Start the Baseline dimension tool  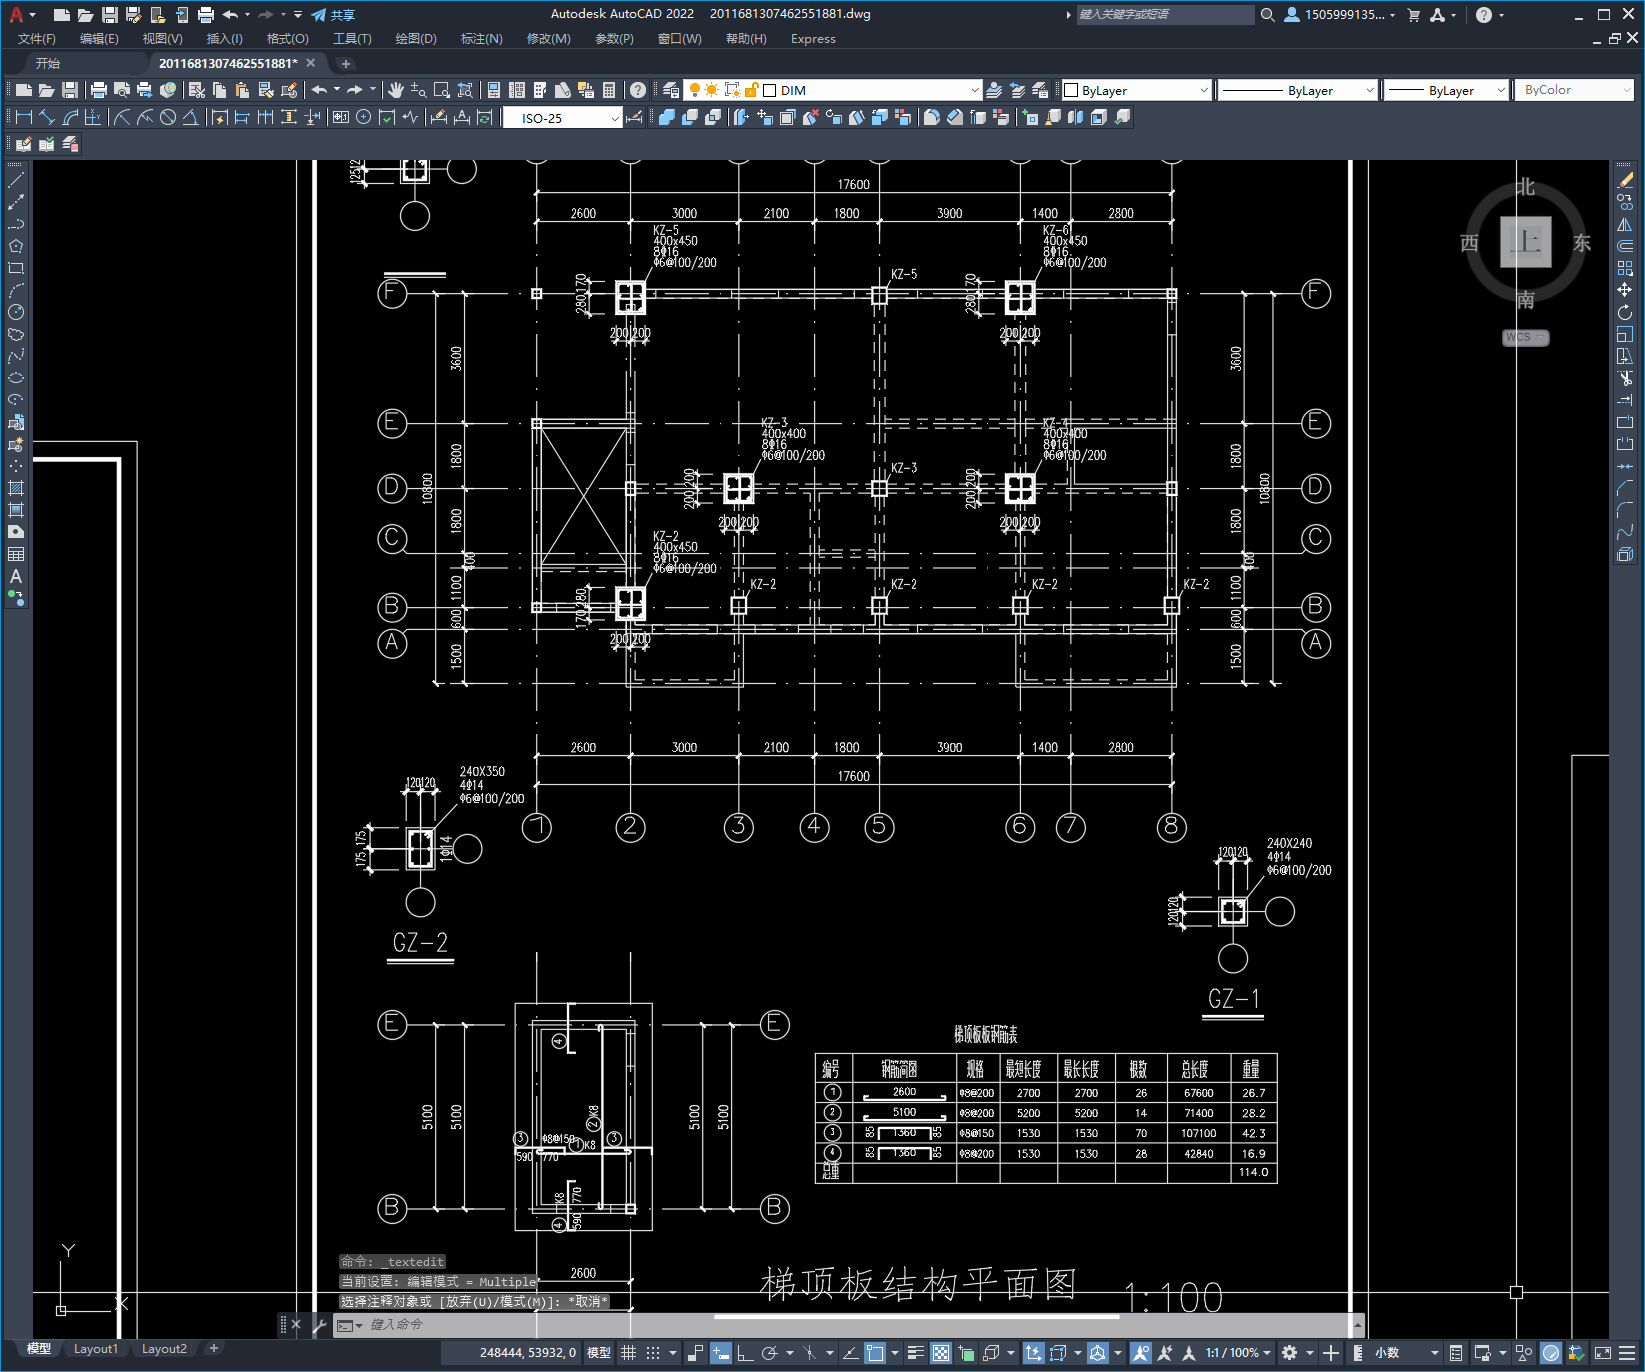coord(242,117)
